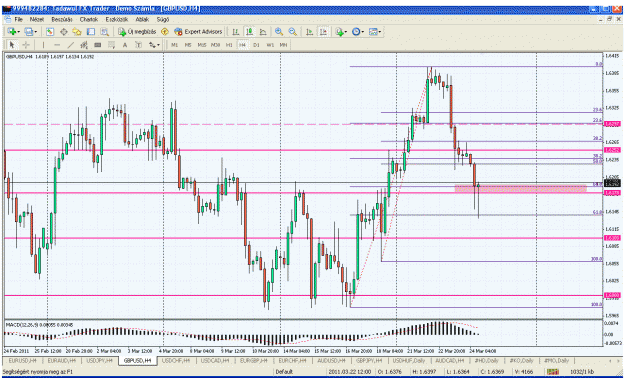Select the arrow cursor tool

[12, 45]
